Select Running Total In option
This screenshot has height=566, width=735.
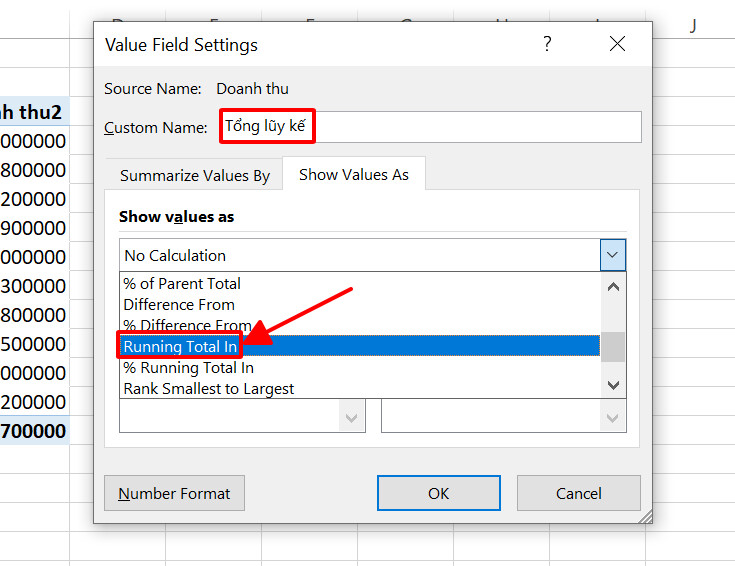[360, 346]
